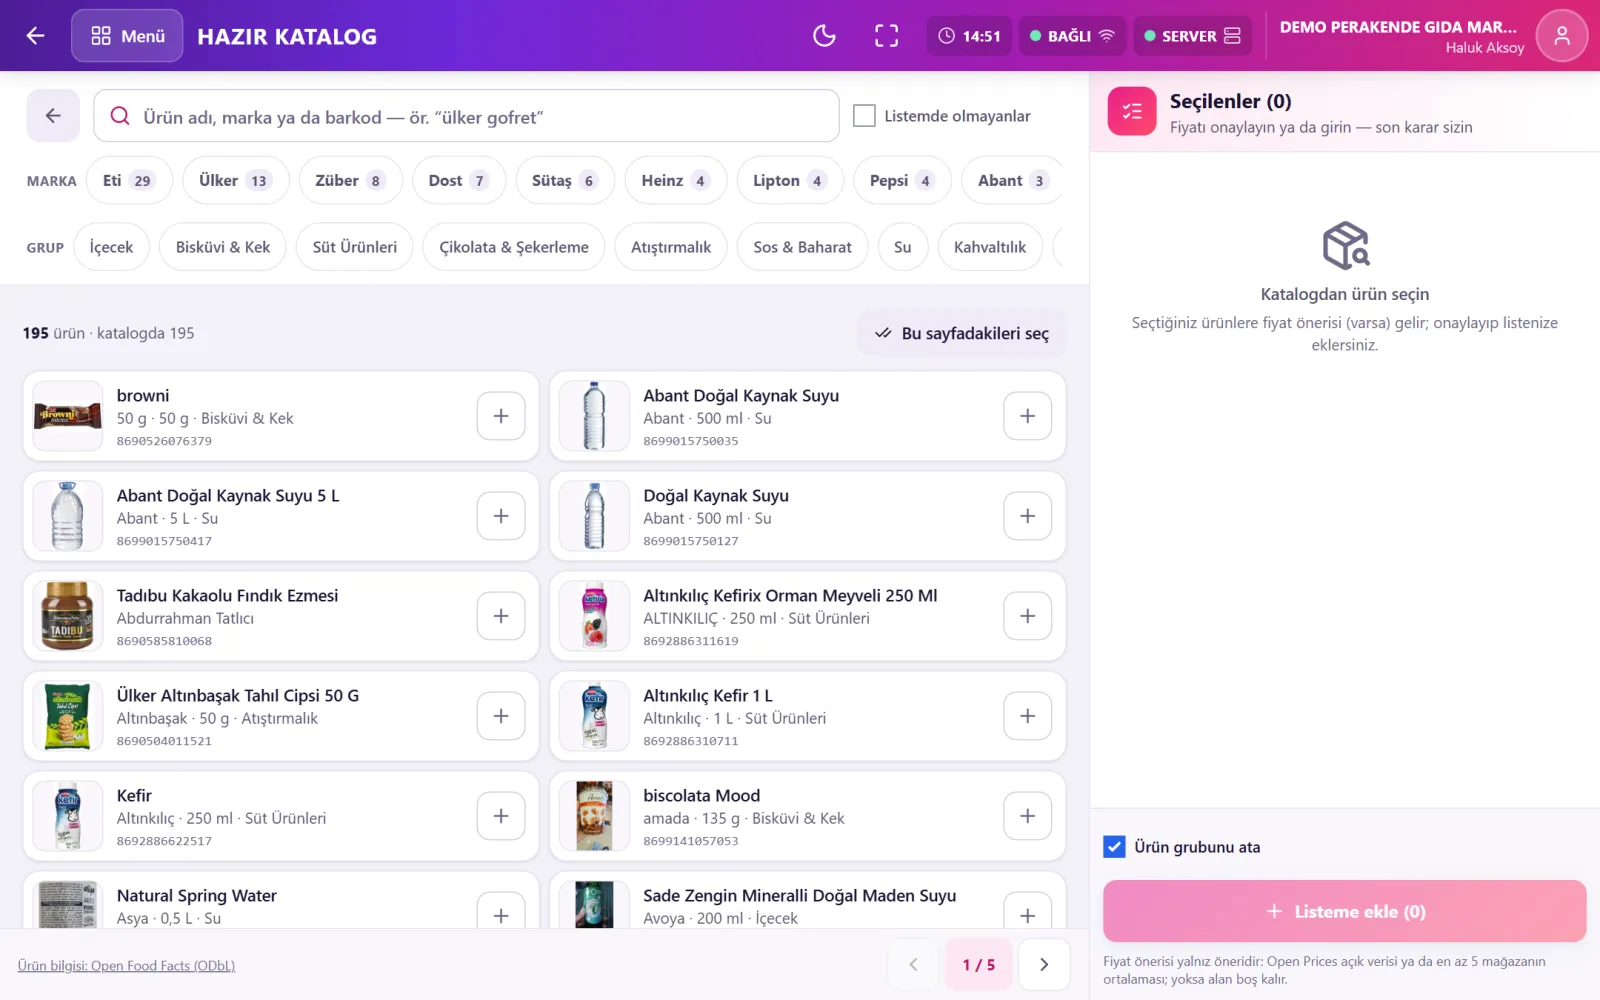Select the Süt Ürünleri group filter

(354, 247)
